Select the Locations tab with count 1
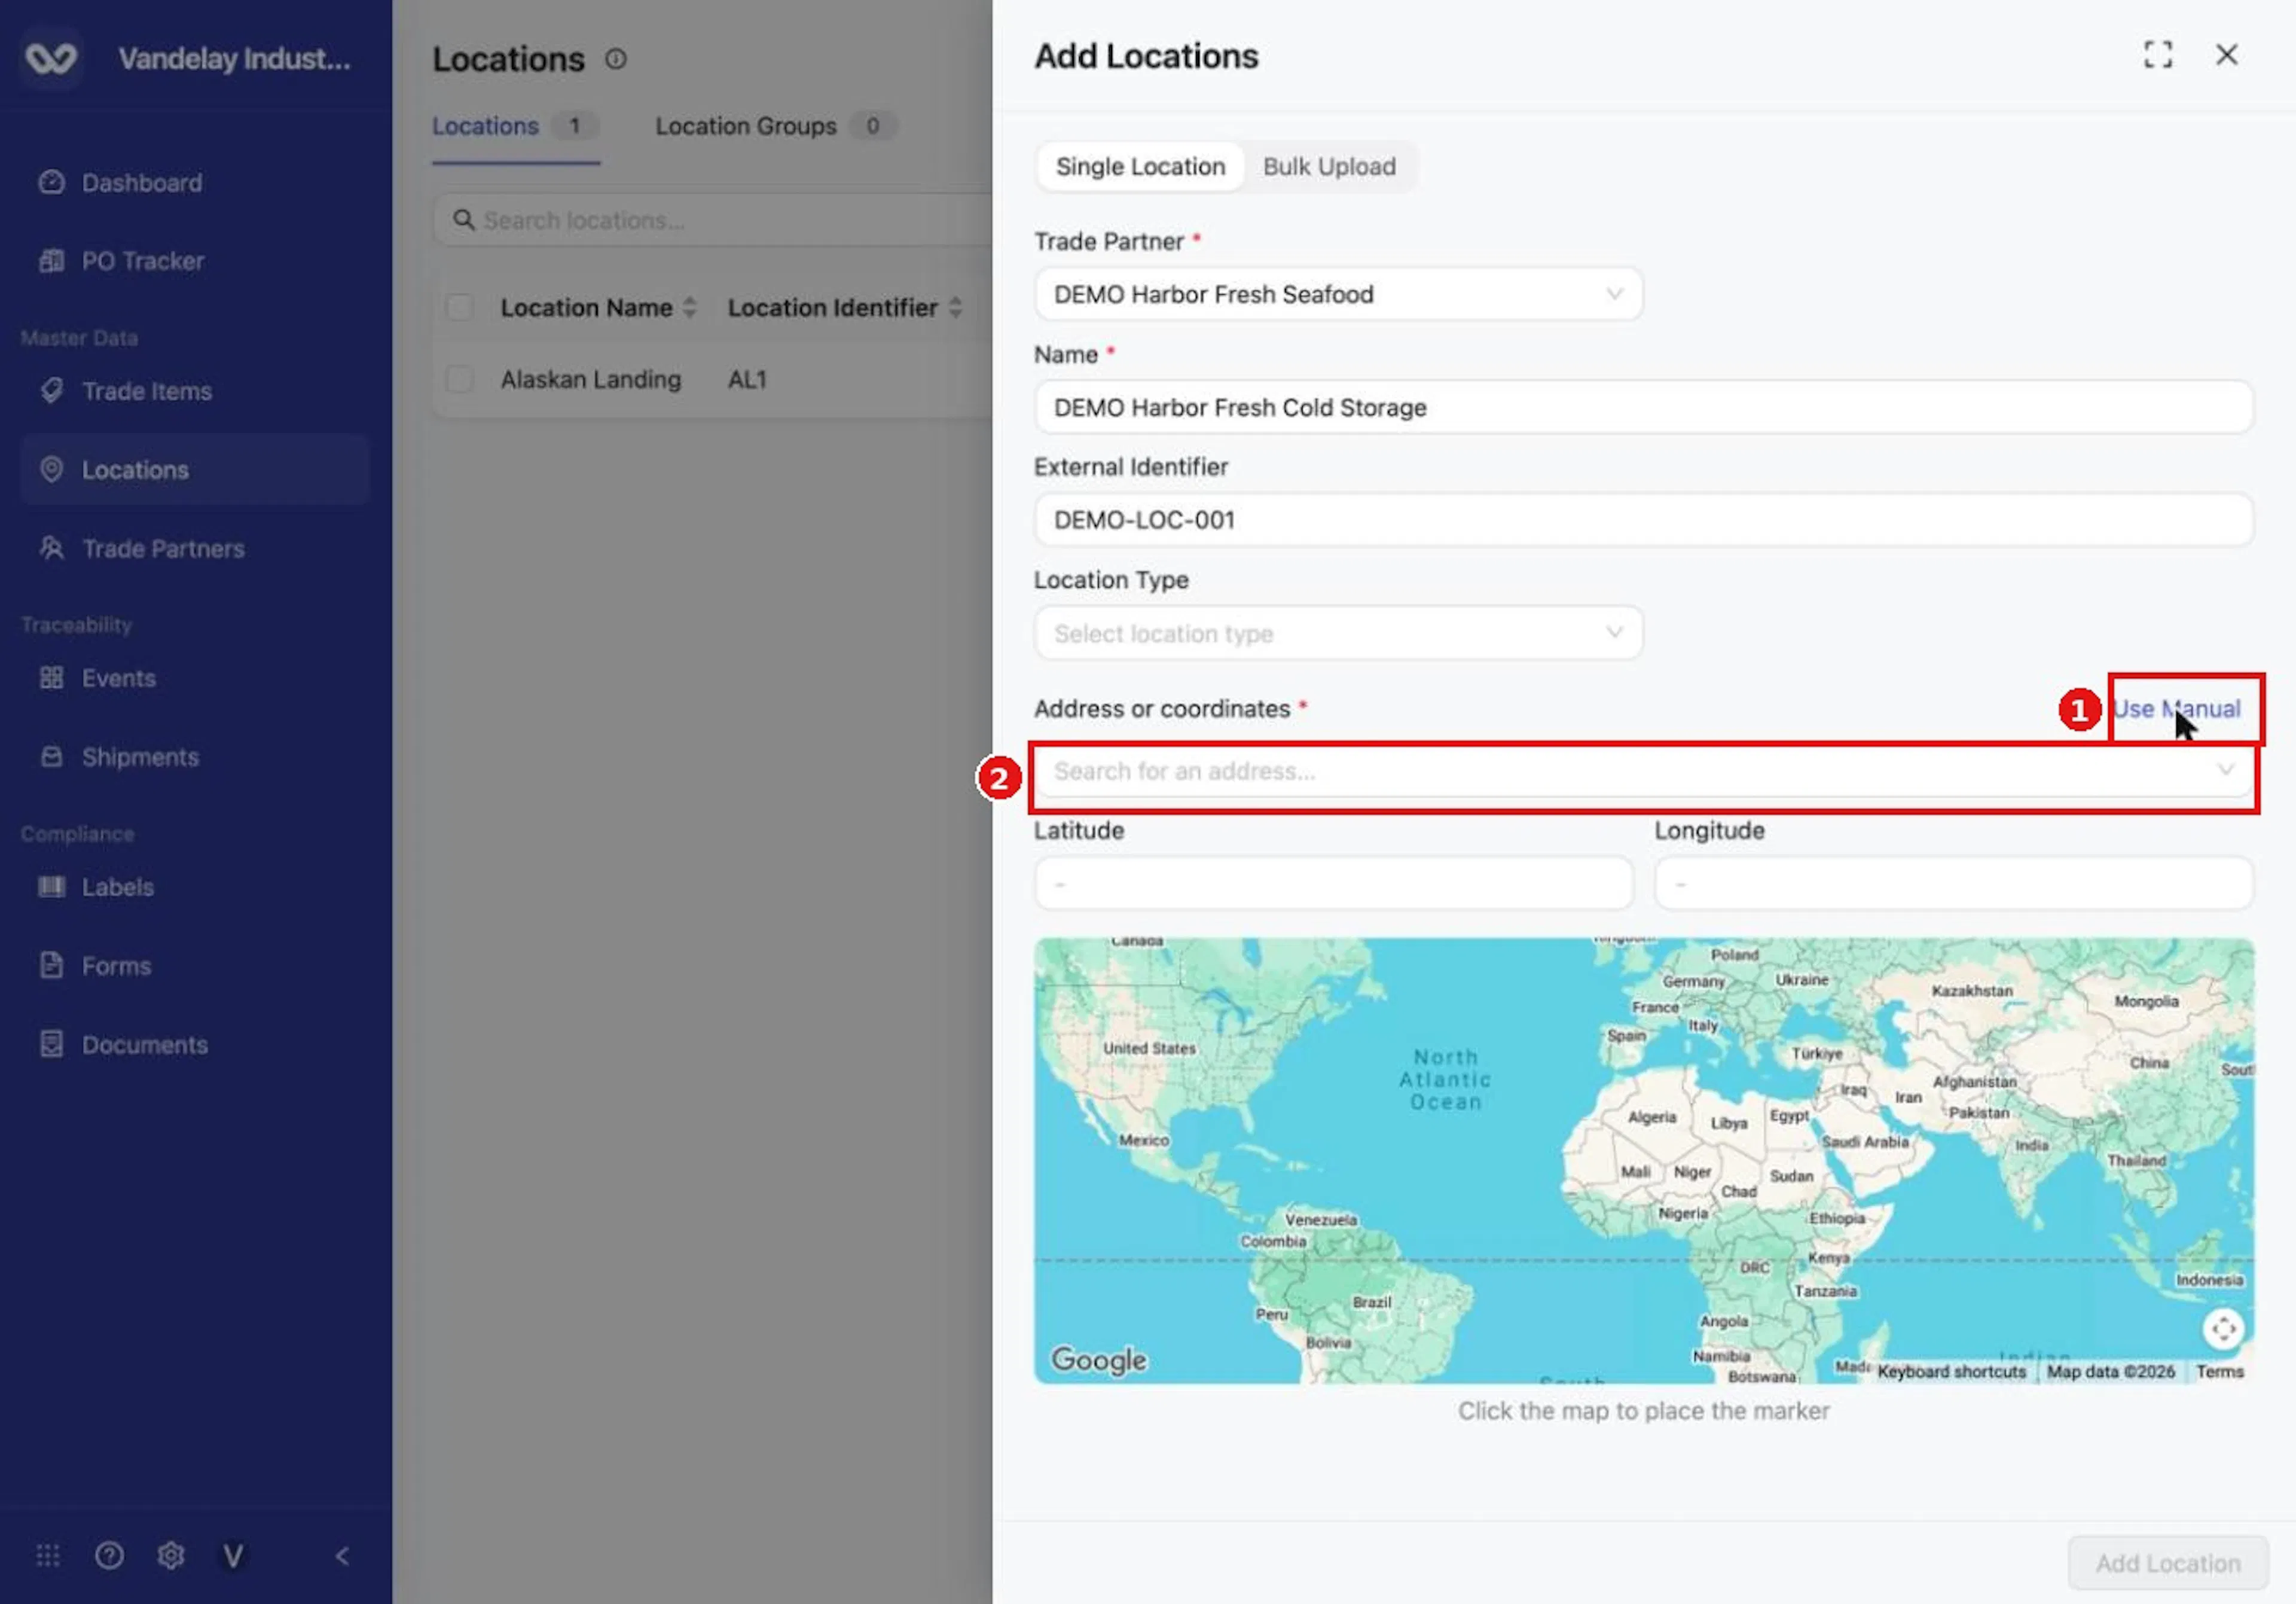This screenshot has height=1604, width=2296. tap(516, 126)
